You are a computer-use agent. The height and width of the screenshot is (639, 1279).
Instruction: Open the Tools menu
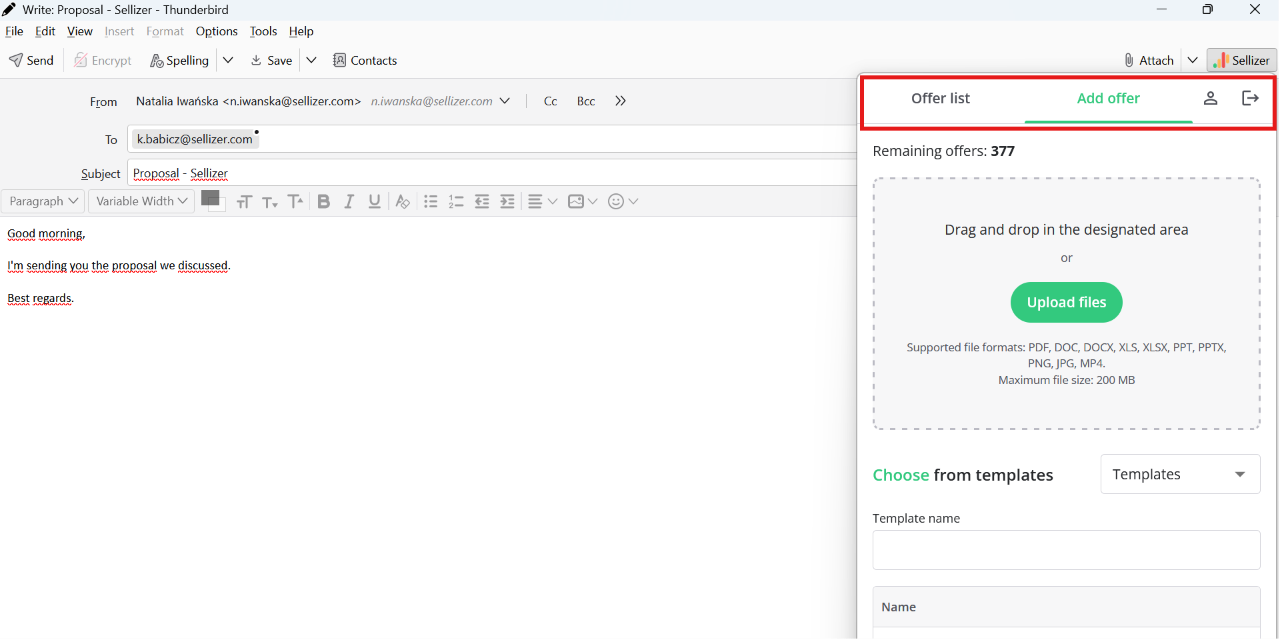[263, 31]
